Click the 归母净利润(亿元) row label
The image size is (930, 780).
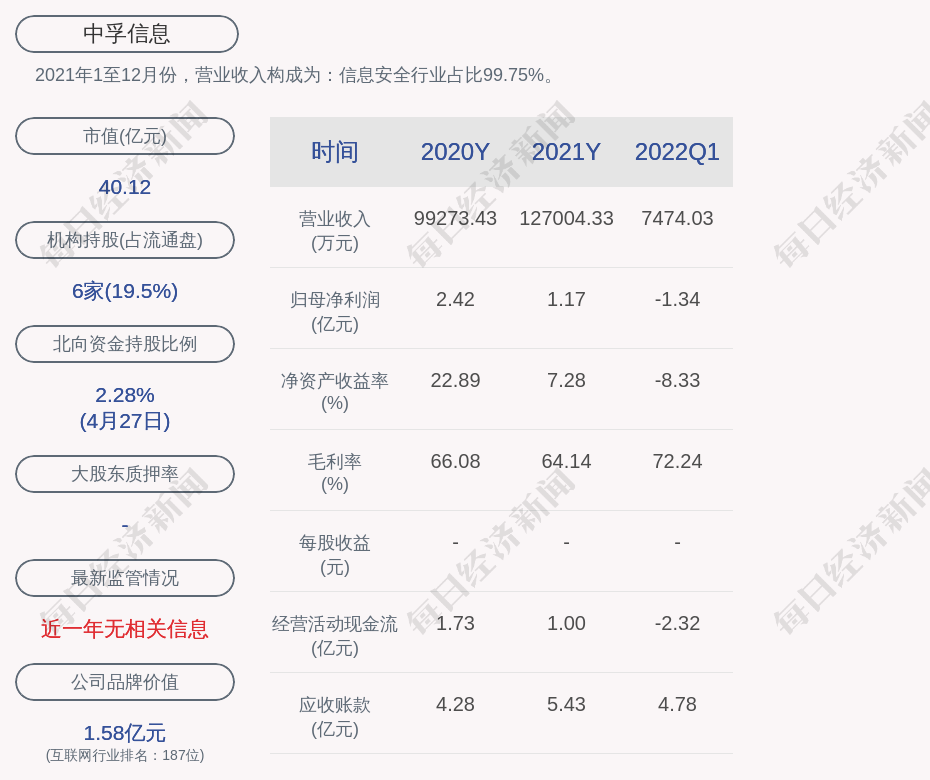[x=335, y=311]
